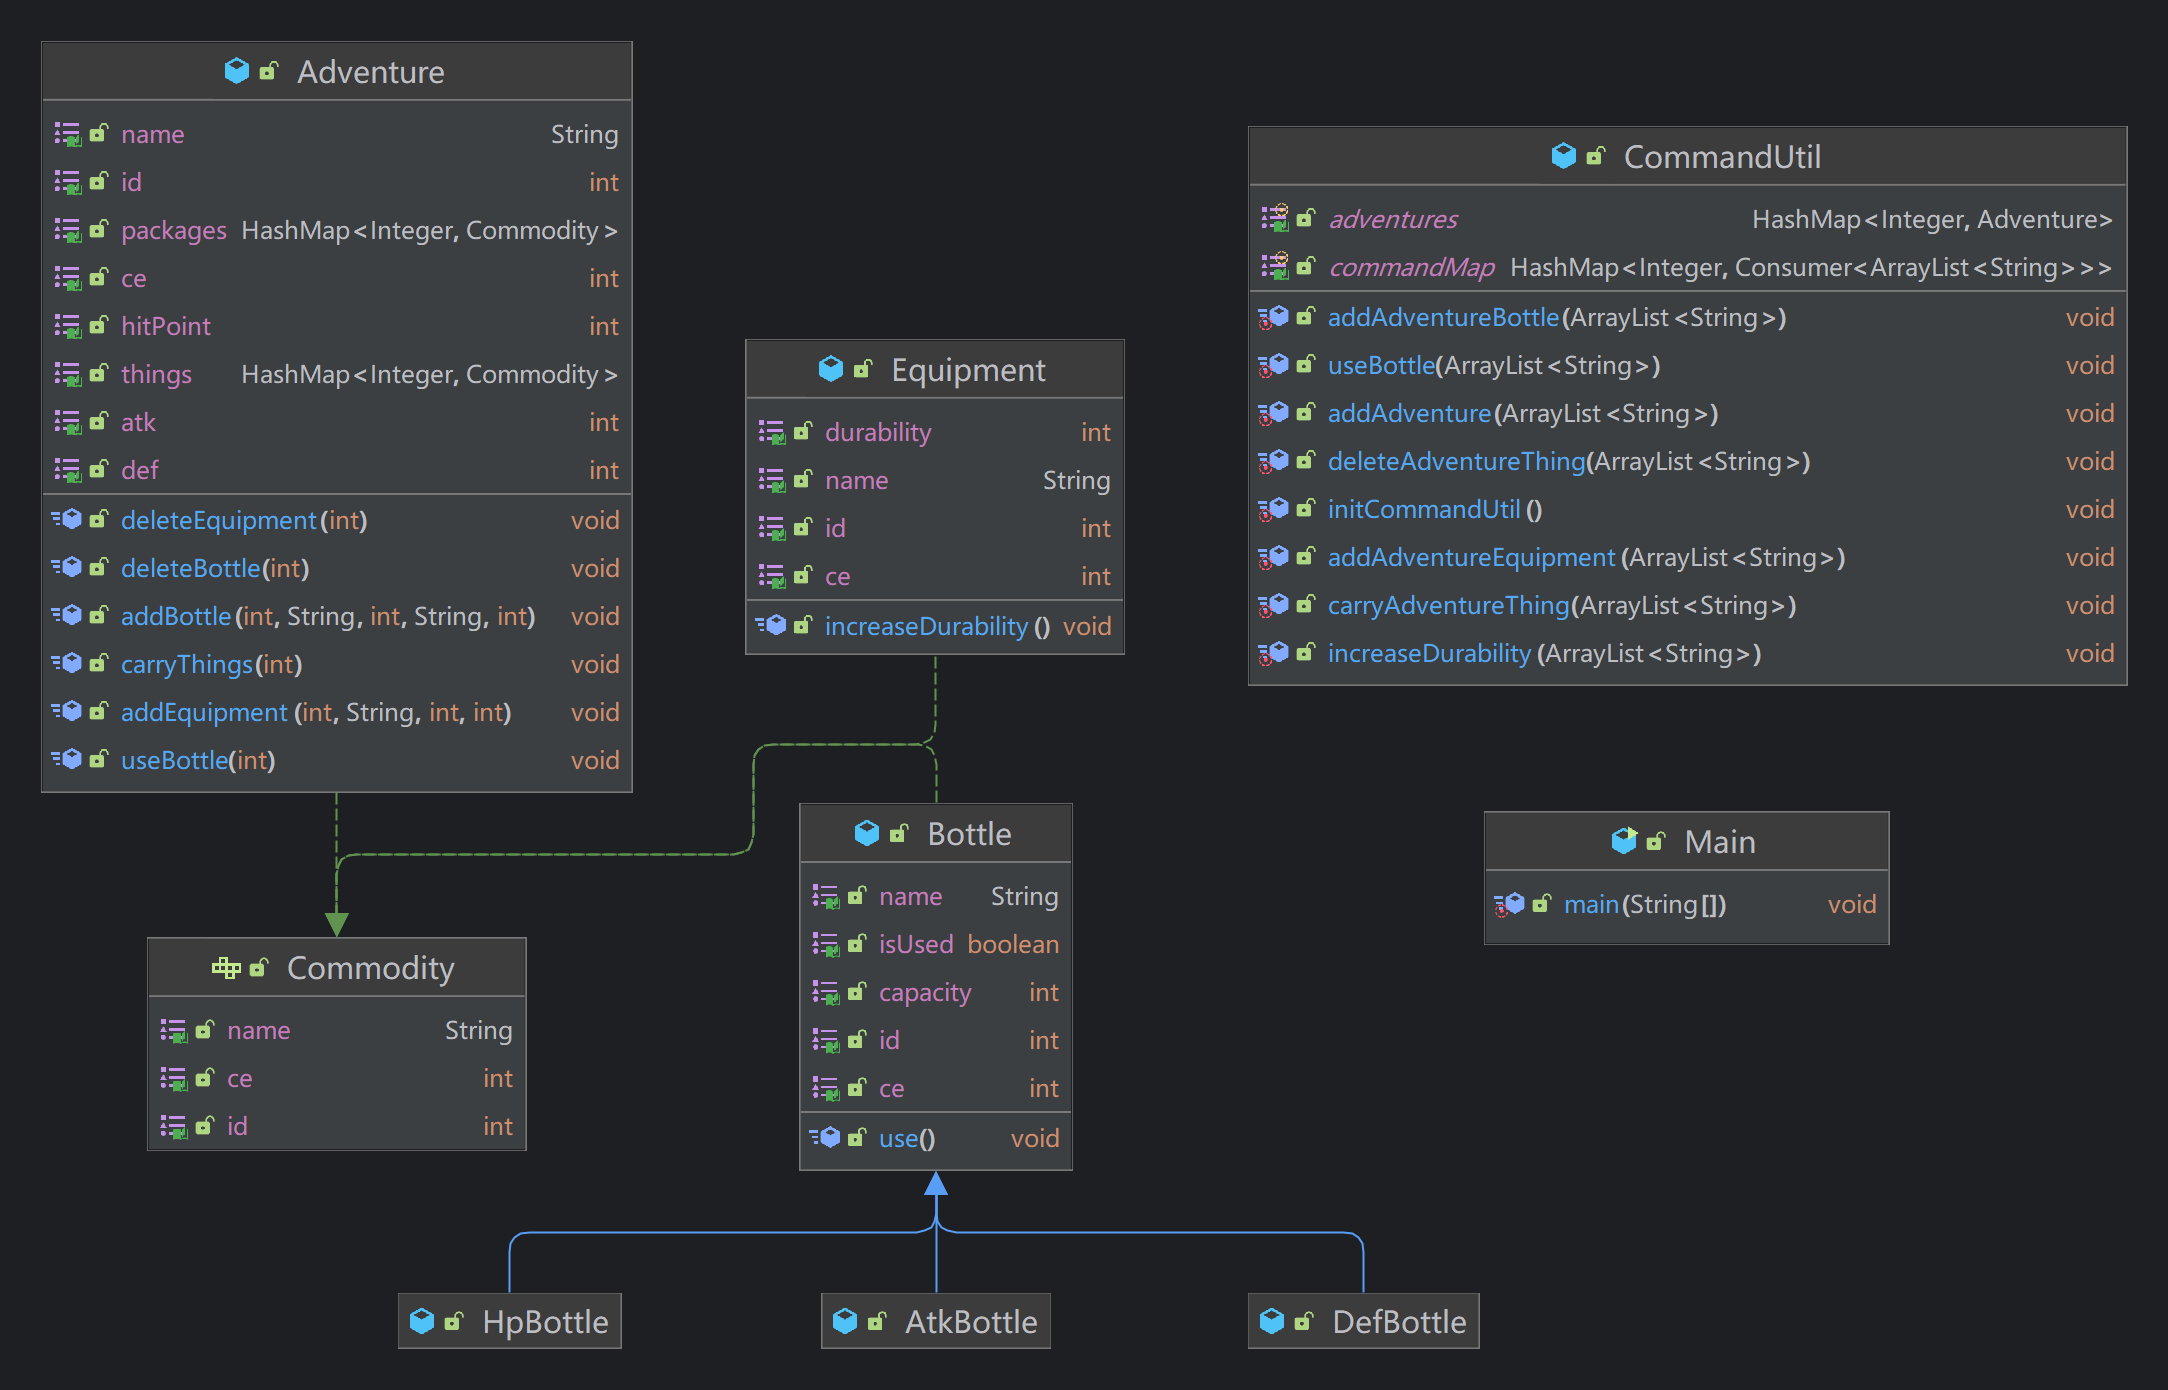The width and height of the screenshot is (2168, 1390).
Task: Click the main(String[]) method entry
Action: [1644, 904]
